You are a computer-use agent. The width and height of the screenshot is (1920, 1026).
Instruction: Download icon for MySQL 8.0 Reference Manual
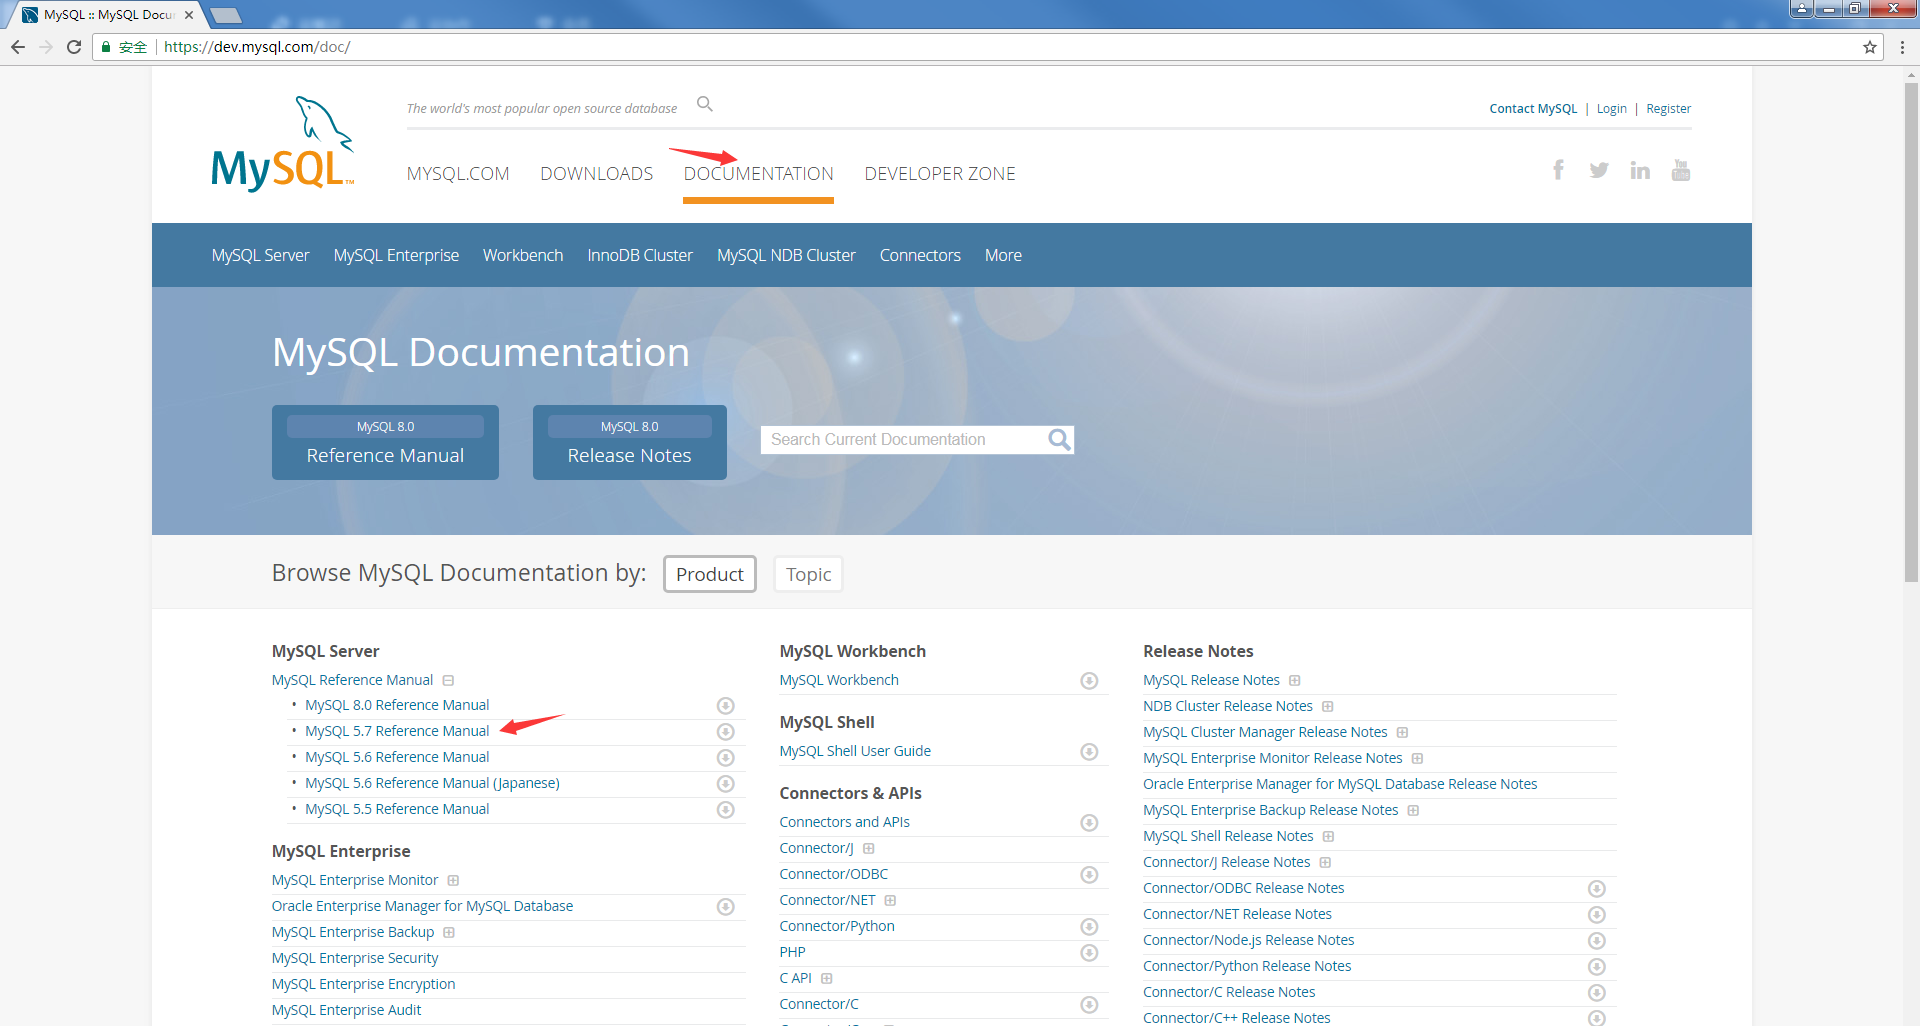coord(726,706)
